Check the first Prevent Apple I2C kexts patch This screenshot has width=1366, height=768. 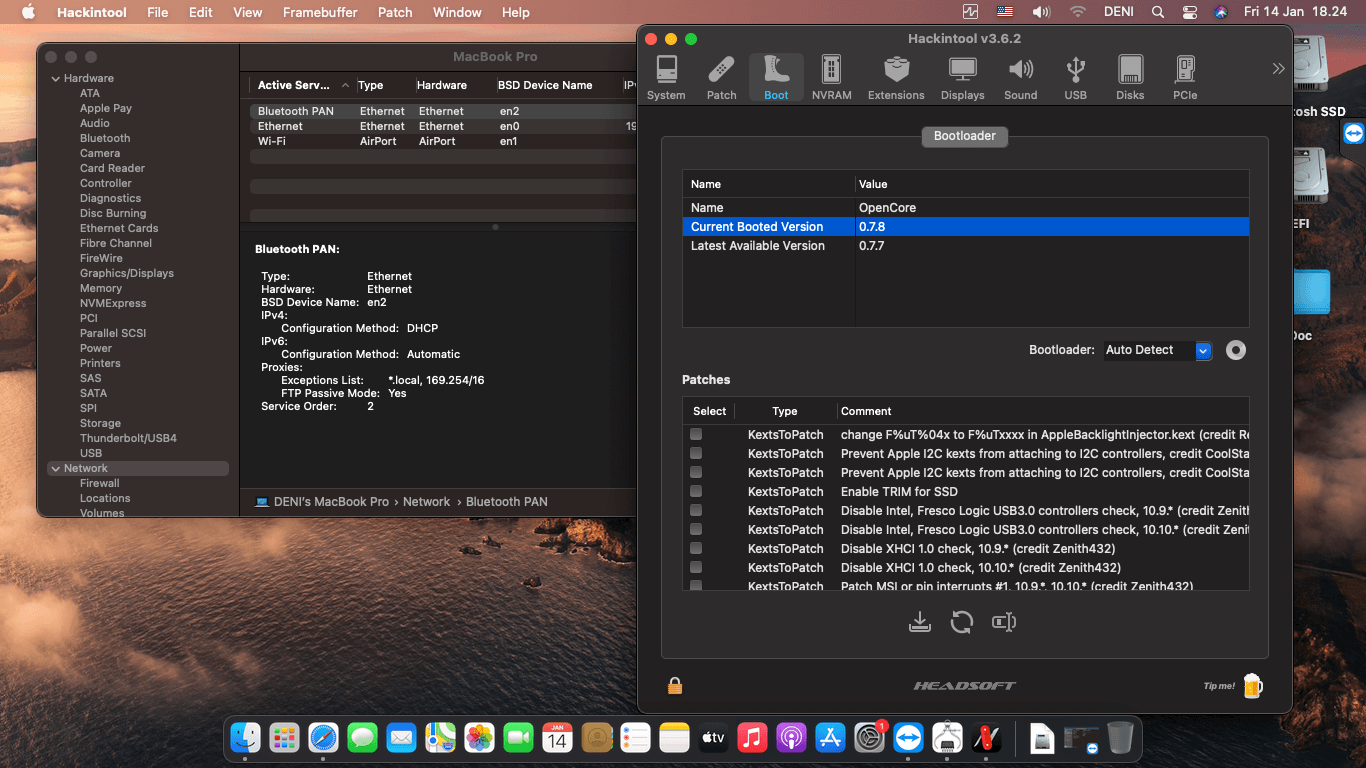coord(696,454)
